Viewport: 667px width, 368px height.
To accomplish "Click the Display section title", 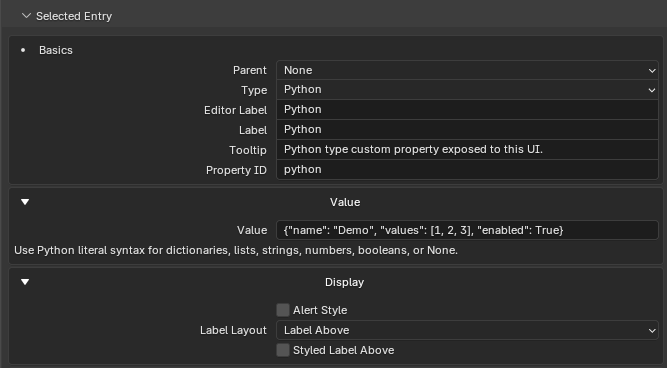I will click(345, 282).
